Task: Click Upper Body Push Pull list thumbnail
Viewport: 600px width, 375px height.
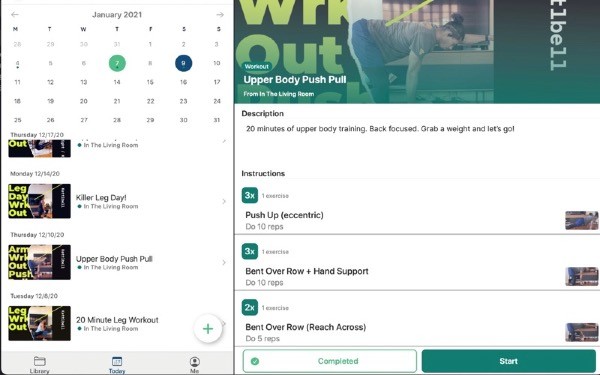Action: (39, 262)
